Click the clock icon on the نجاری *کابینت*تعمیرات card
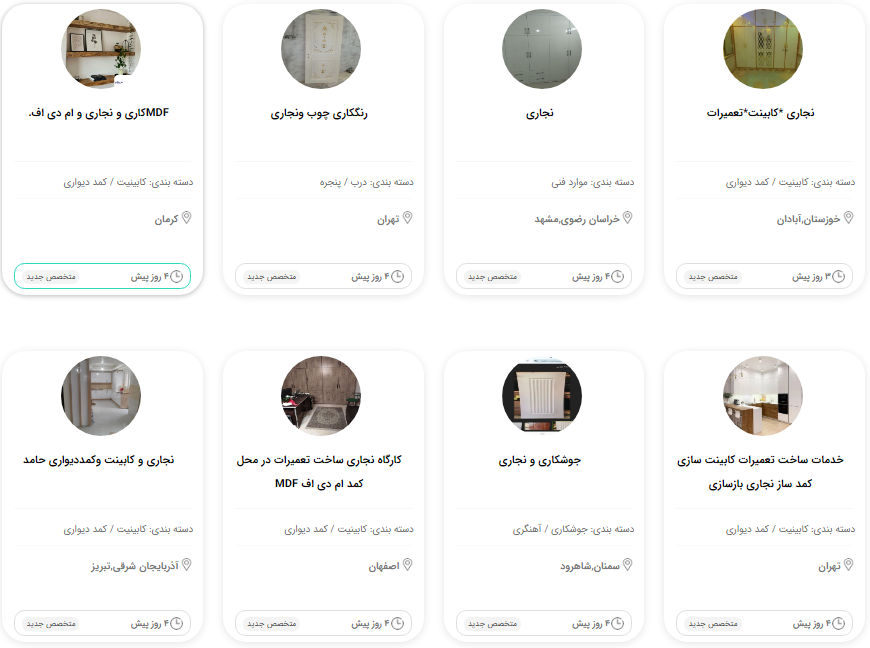The height and width of the screenshot is (648, 870). pyautogui.click(x=838, y=276)
